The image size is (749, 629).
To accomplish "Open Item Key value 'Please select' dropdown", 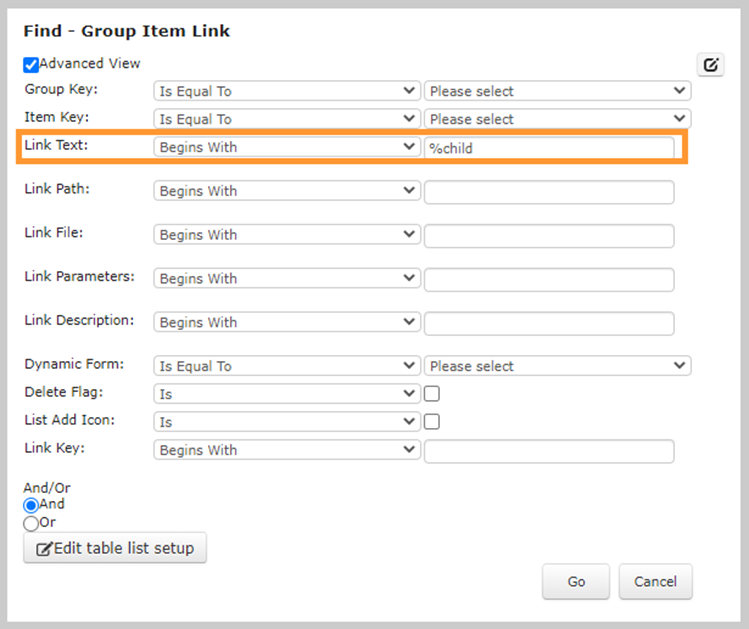I will coord(557,119).
